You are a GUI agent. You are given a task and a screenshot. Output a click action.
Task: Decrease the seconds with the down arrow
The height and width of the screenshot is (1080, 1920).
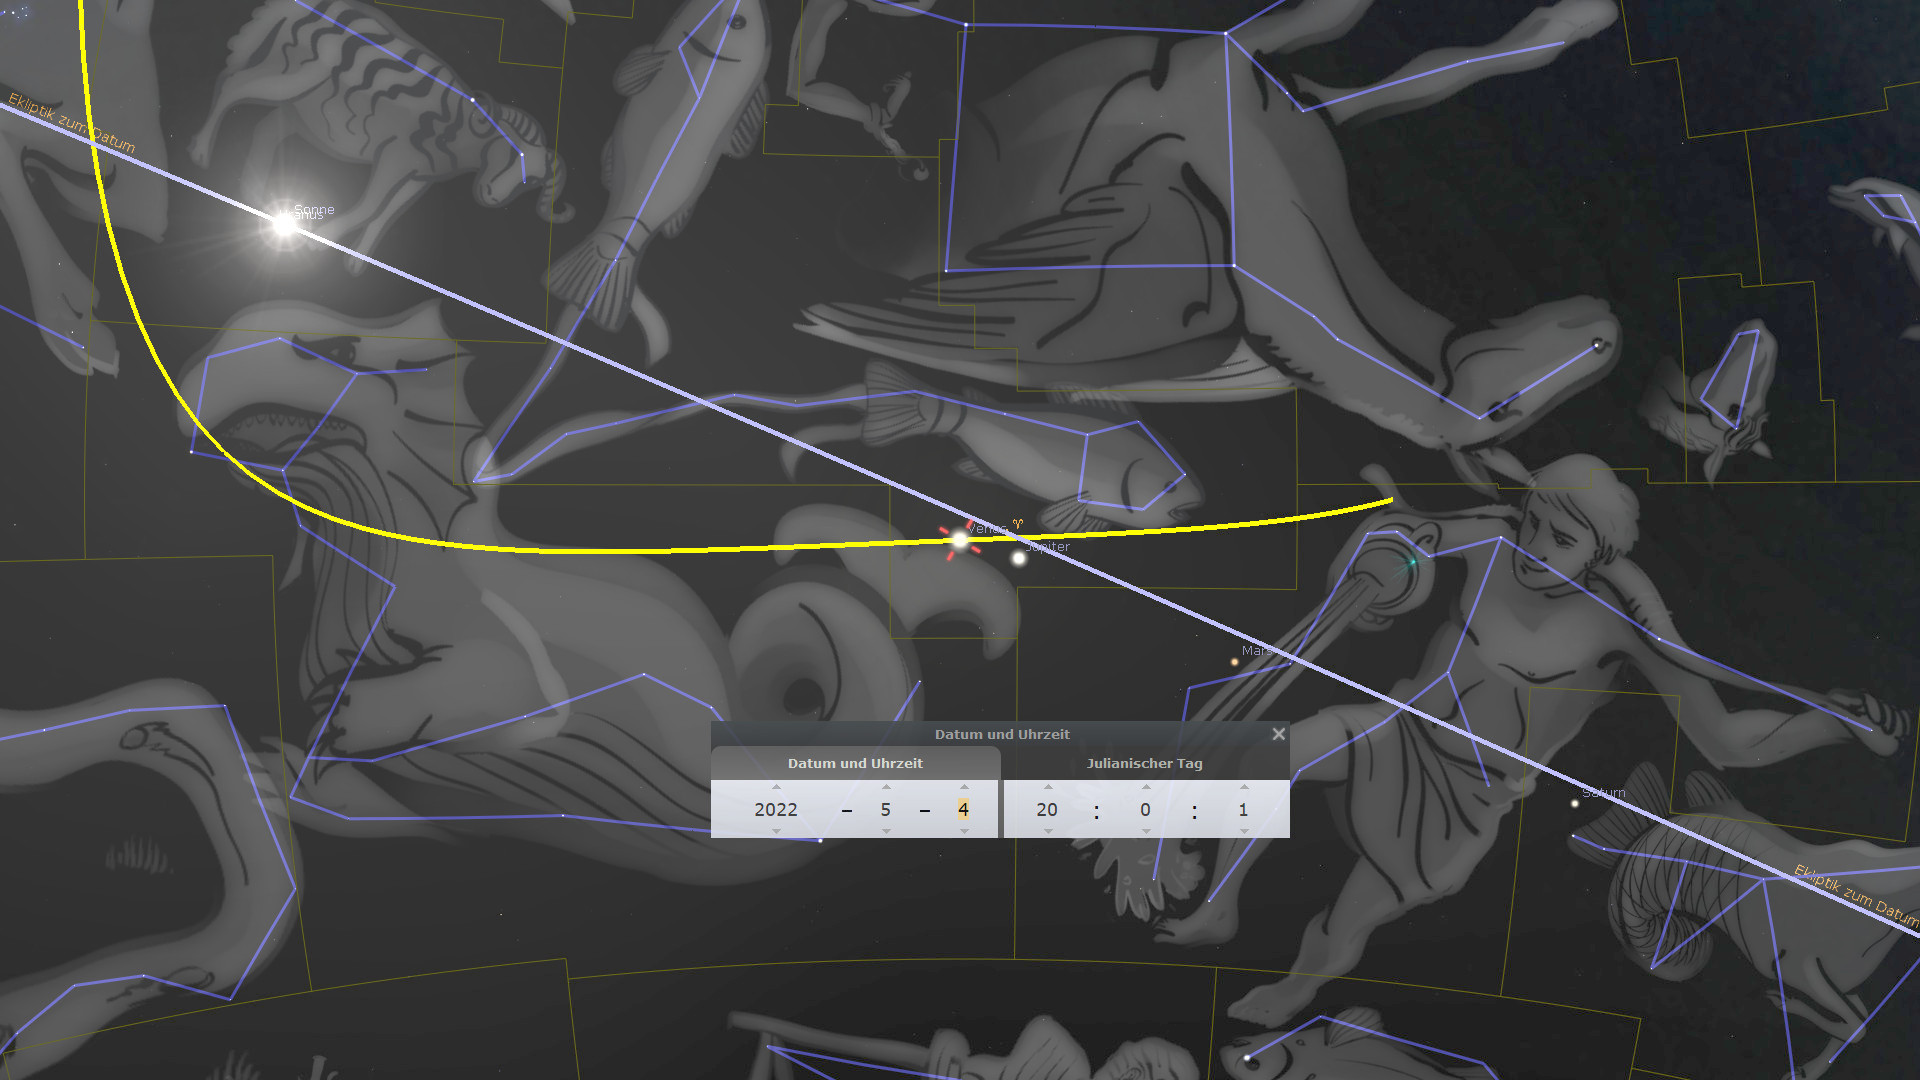1244,831
